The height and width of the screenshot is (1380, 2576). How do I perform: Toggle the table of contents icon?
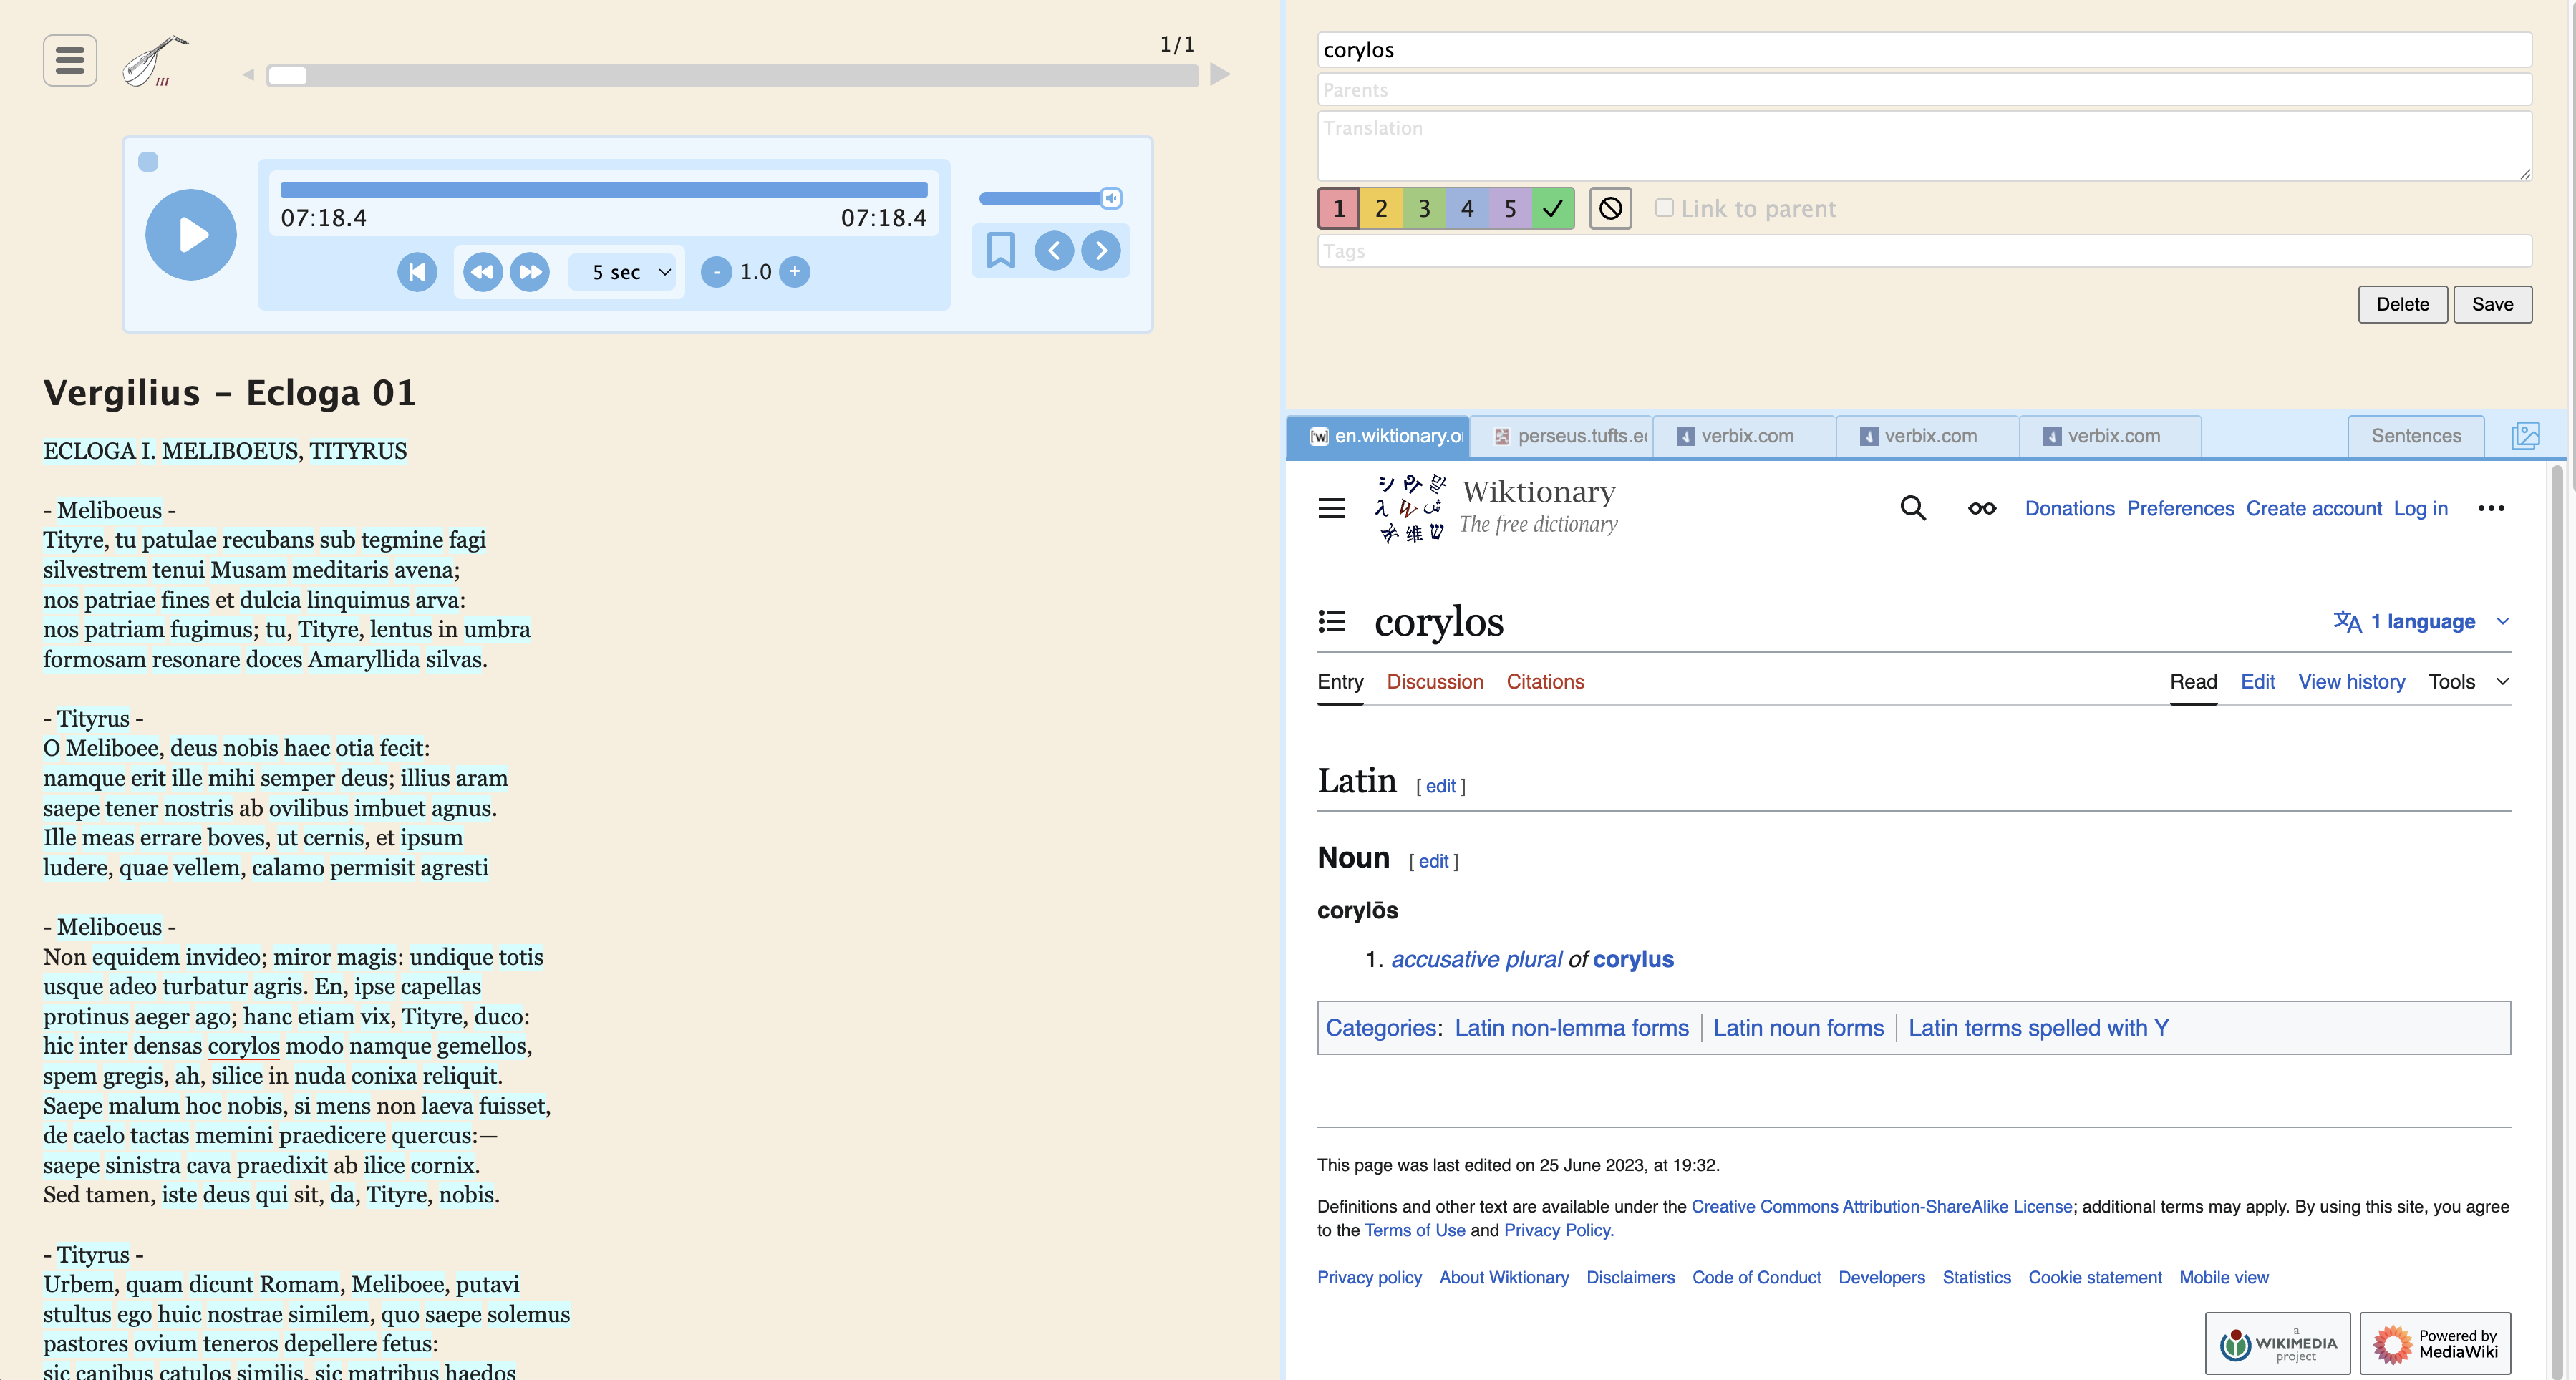pyautogui.click(x=1331, y=622)
